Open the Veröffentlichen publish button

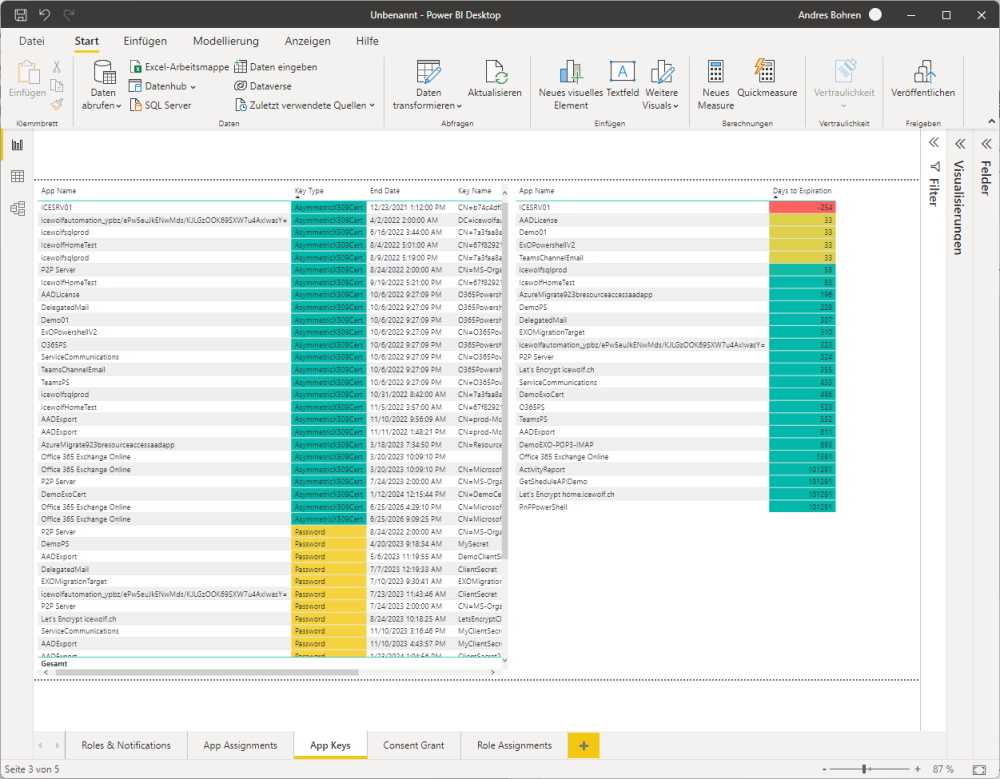pyautogui.click(x=923, y=80)
